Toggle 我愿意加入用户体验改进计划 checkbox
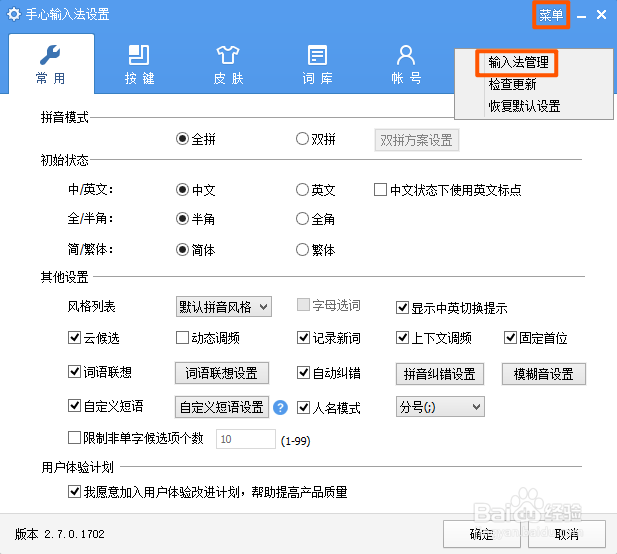Image resolution: width=617 pixels, height=554 pixels. pos(74,491)
